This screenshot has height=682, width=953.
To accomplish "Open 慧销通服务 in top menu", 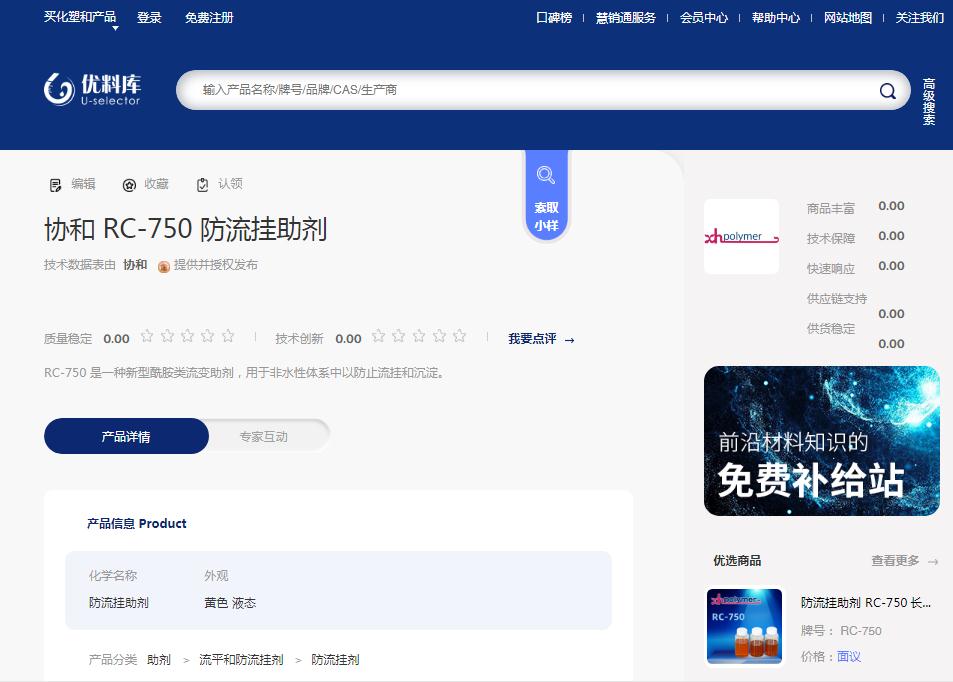I will tap(625, 18).
